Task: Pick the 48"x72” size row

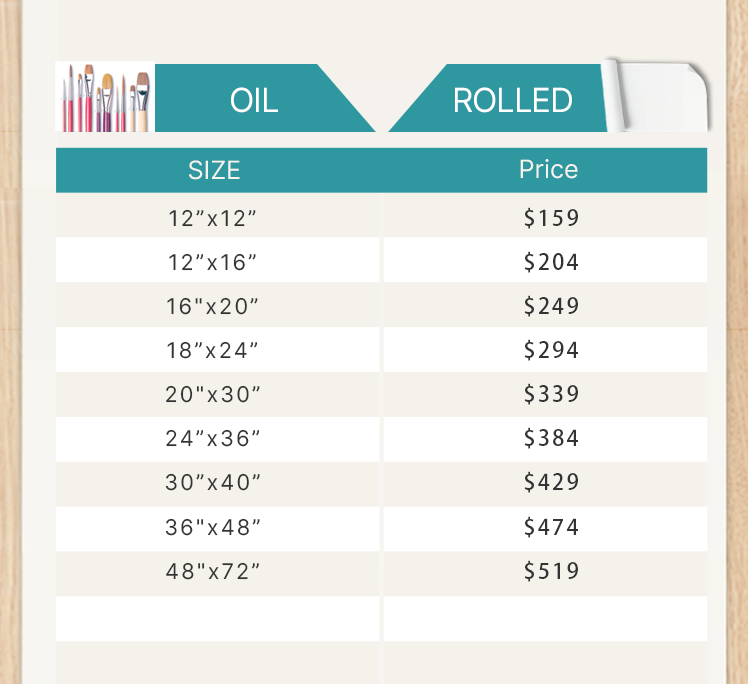Action: point(213,571)
